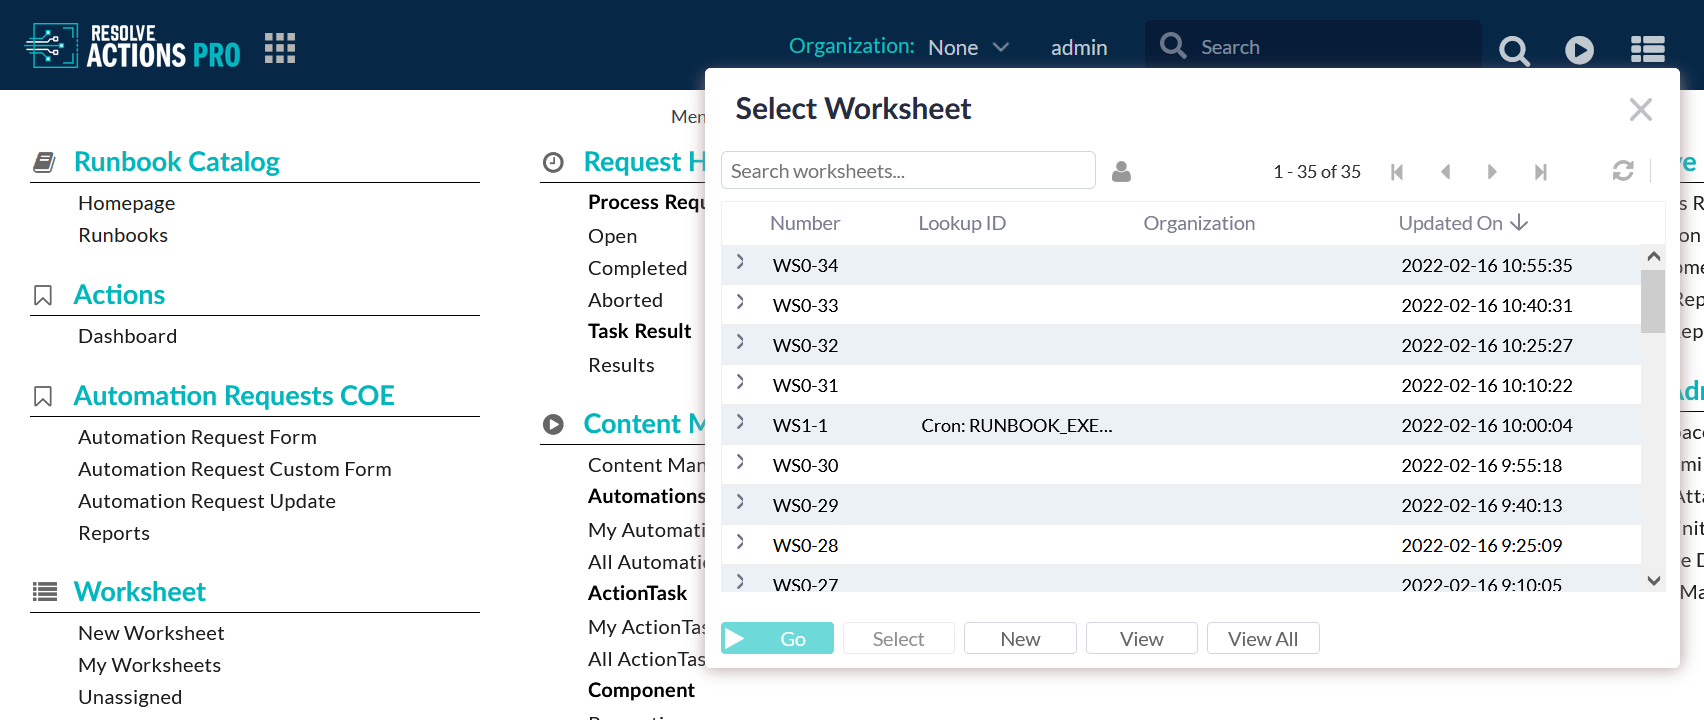The image size is (1704, 720).
Task: Expand the WS1-1 worksheet row
Action: tap(740, 422)
